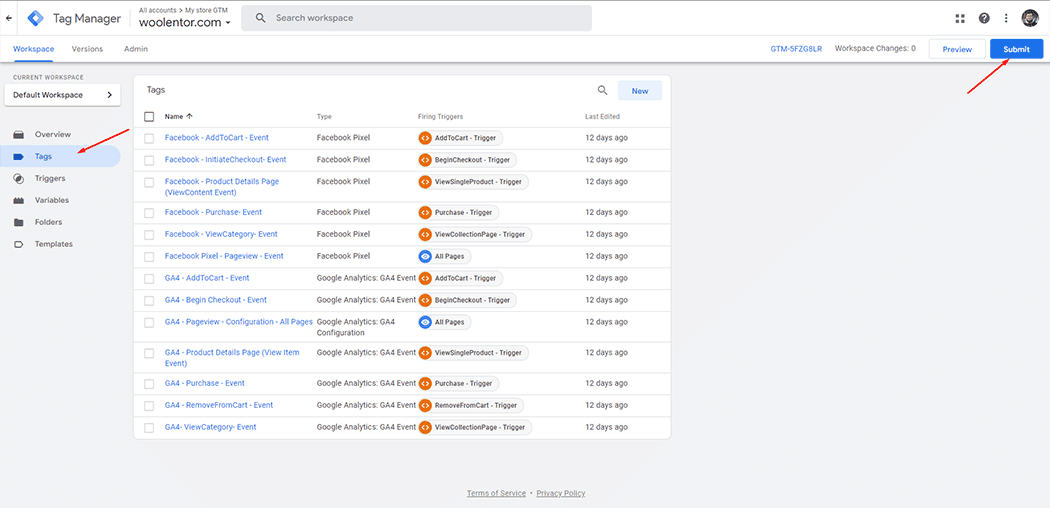This screenshot has width=1050, height=508.
Task: Click the Overview briefcase icon in sidebar
Action: 19,135
